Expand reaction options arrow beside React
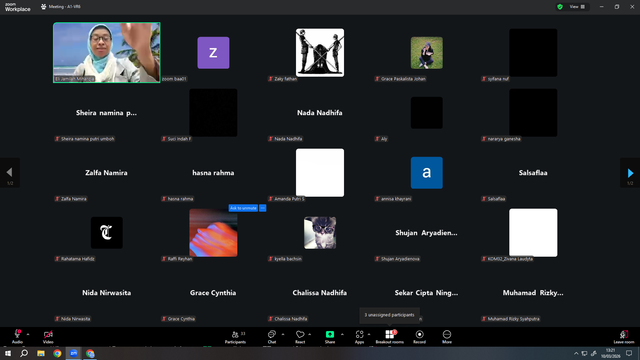 coord(310,334)
